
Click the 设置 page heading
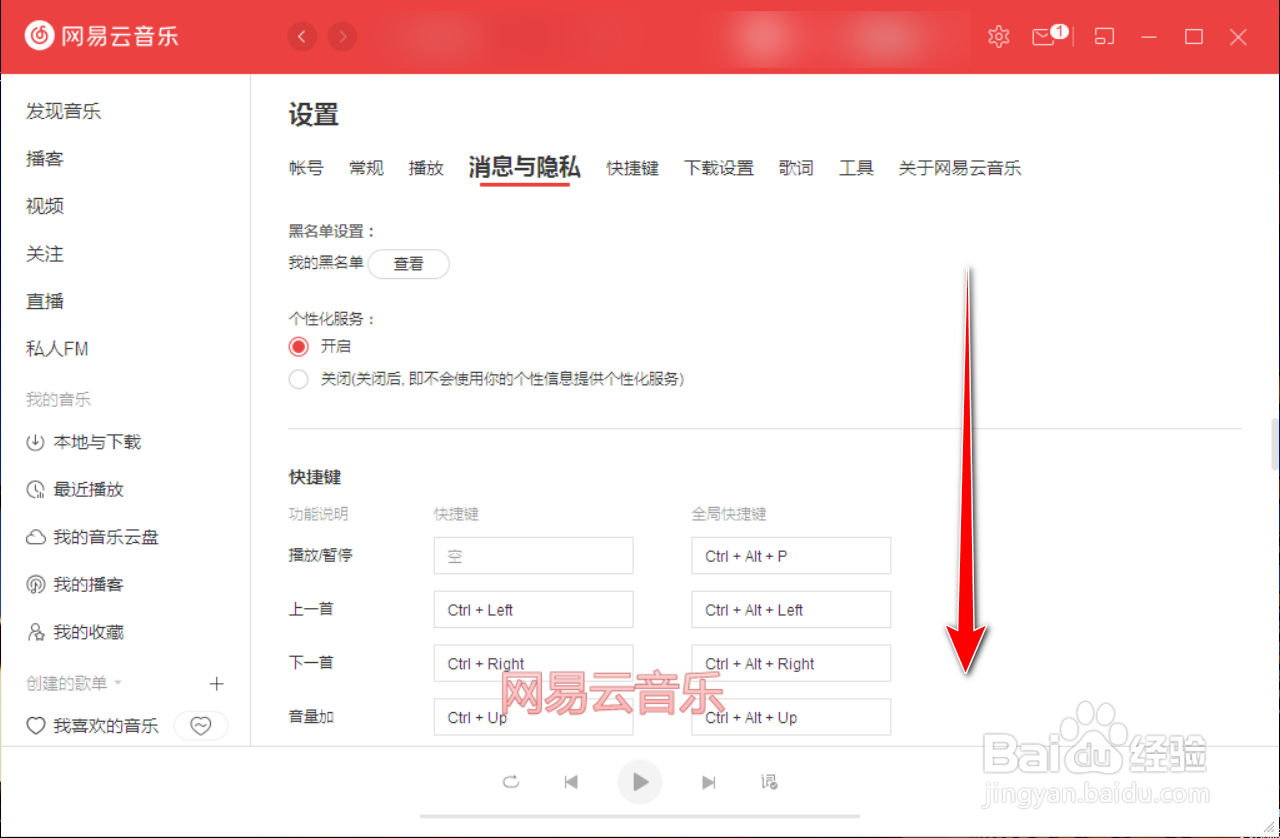coord(314,115)
